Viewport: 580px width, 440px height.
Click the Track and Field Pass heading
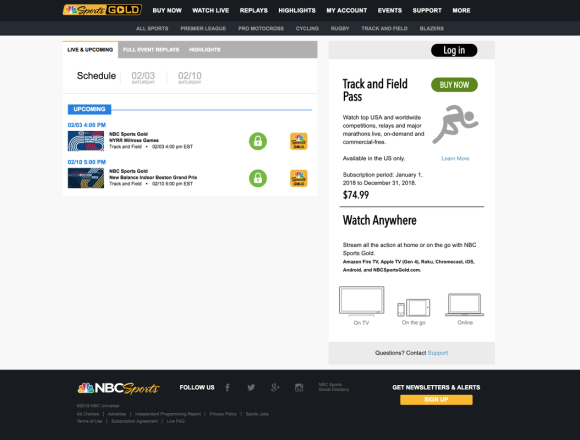click(x=375, y=90)
